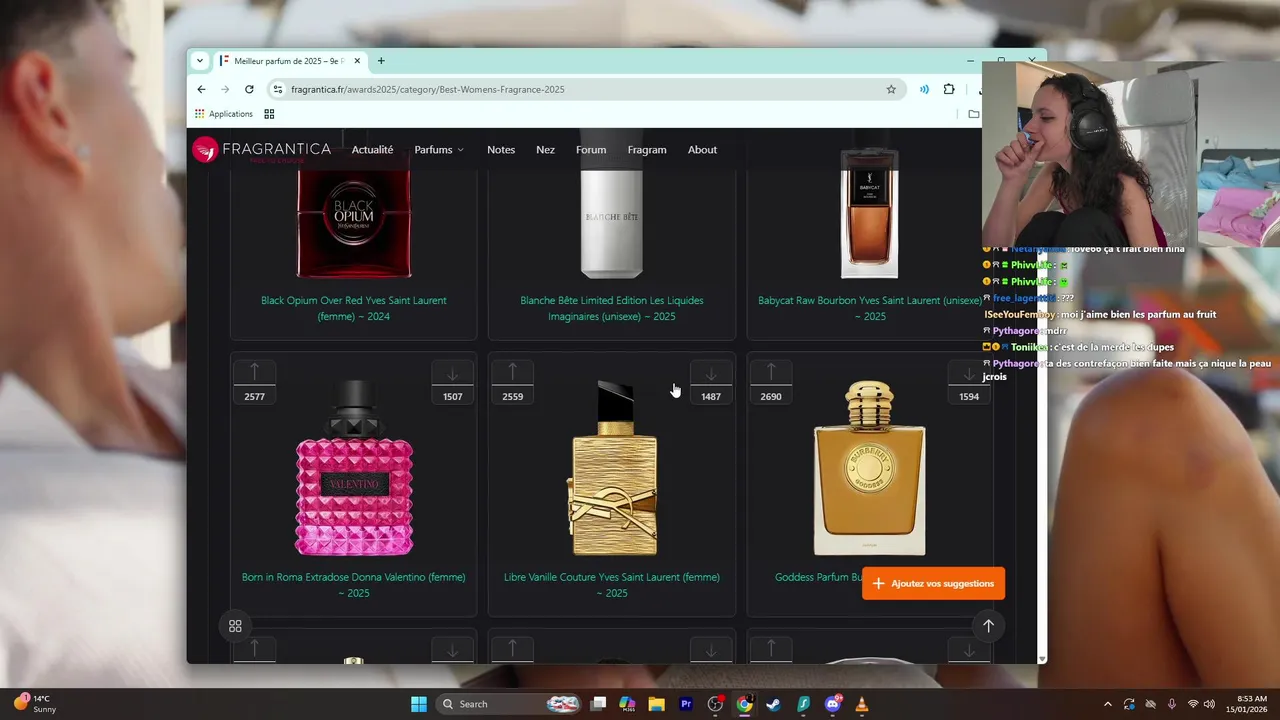
Task: Bookmark this page with the star icon
Action: point(891,89)
